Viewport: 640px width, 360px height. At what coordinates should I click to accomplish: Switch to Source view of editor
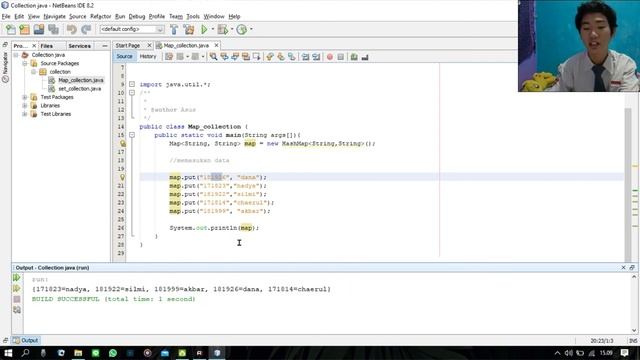(x=124, y=56)
